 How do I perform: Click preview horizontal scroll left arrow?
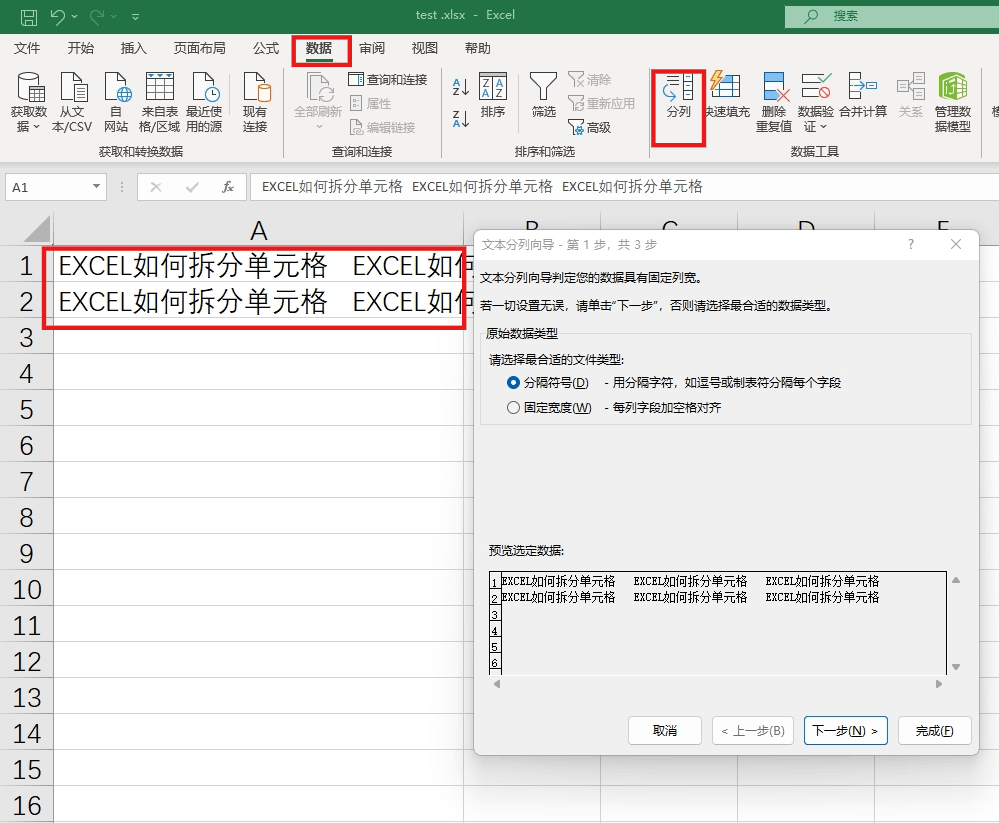point(497,684)
